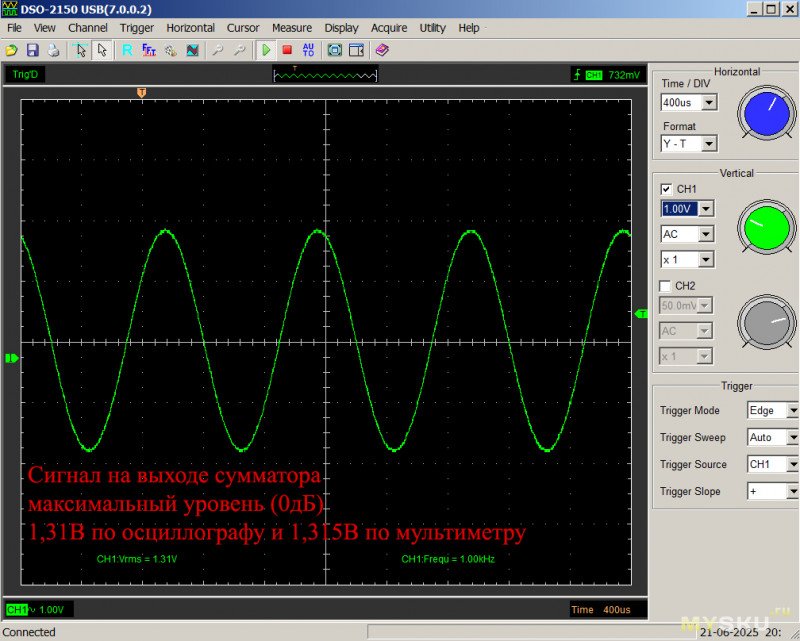
Task: Click the Save floppy disk icon
Action: coord(33,49)
